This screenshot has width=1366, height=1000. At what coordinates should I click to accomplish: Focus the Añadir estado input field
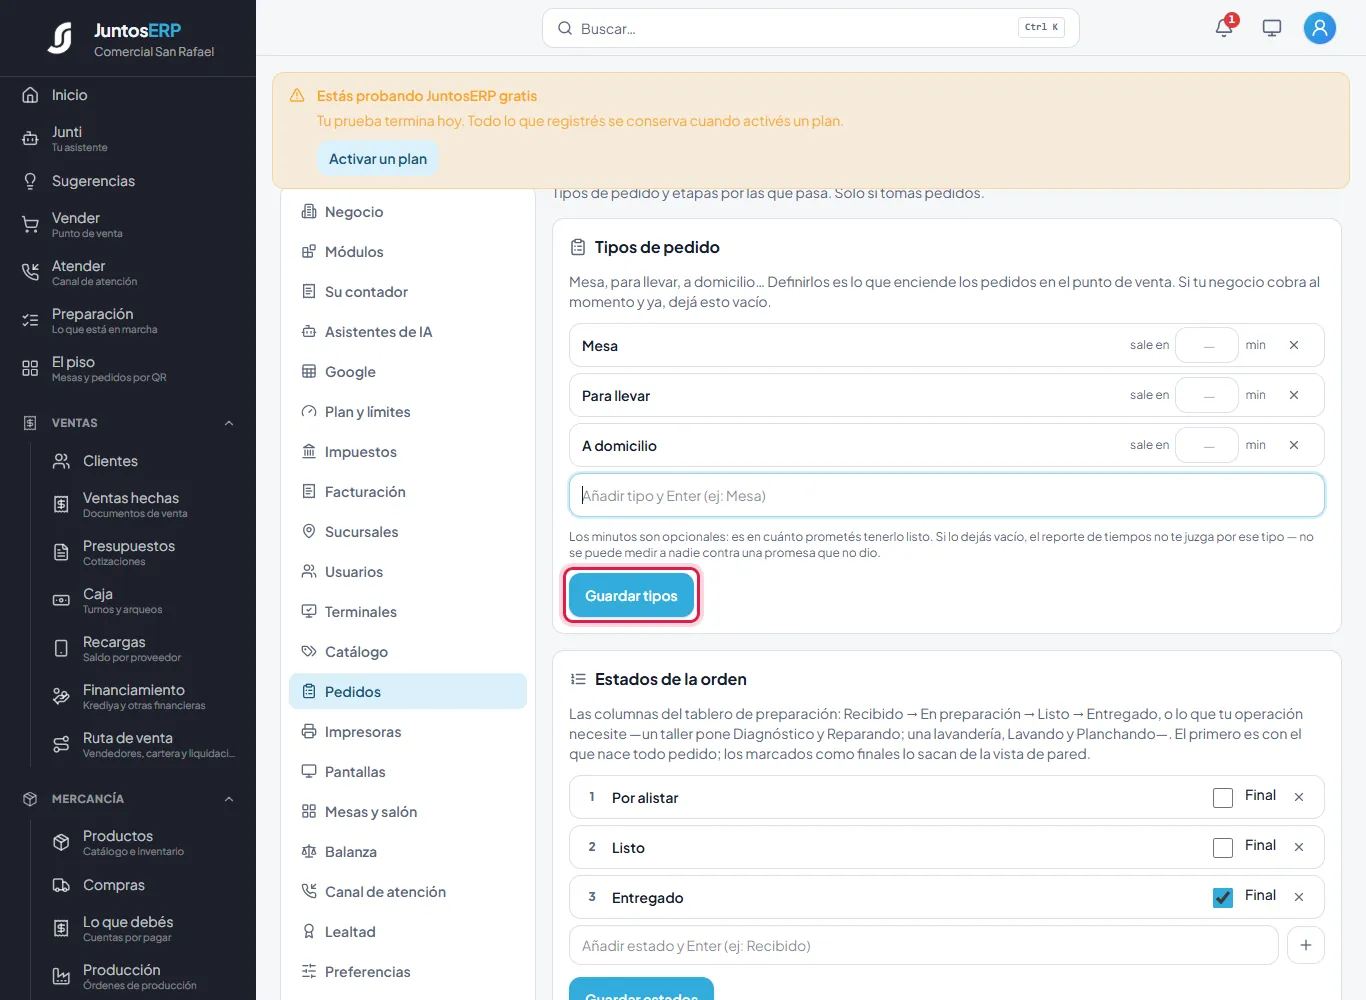pyautogui.click(x=924, y=945)
